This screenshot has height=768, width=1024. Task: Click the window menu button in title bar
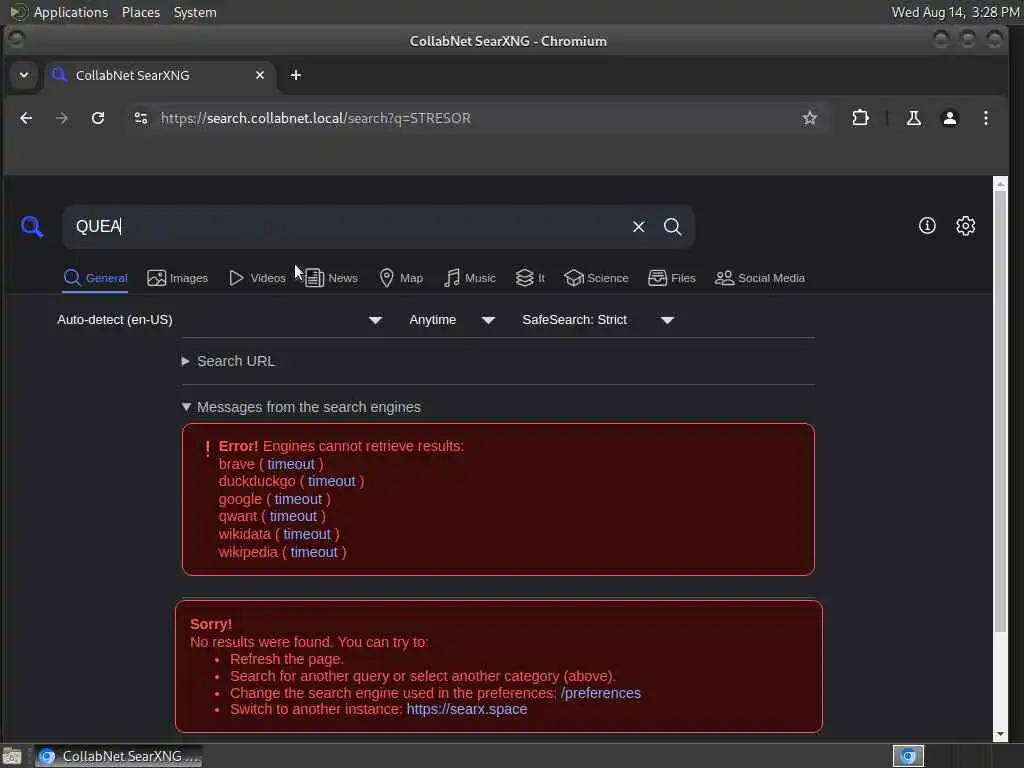(17, 40)
